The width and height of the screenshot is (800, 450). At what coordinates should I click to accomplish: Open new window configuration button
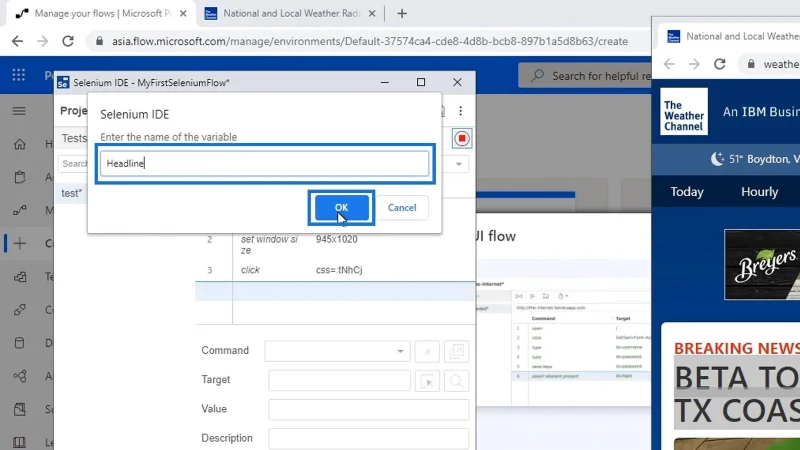coord(457,351)
